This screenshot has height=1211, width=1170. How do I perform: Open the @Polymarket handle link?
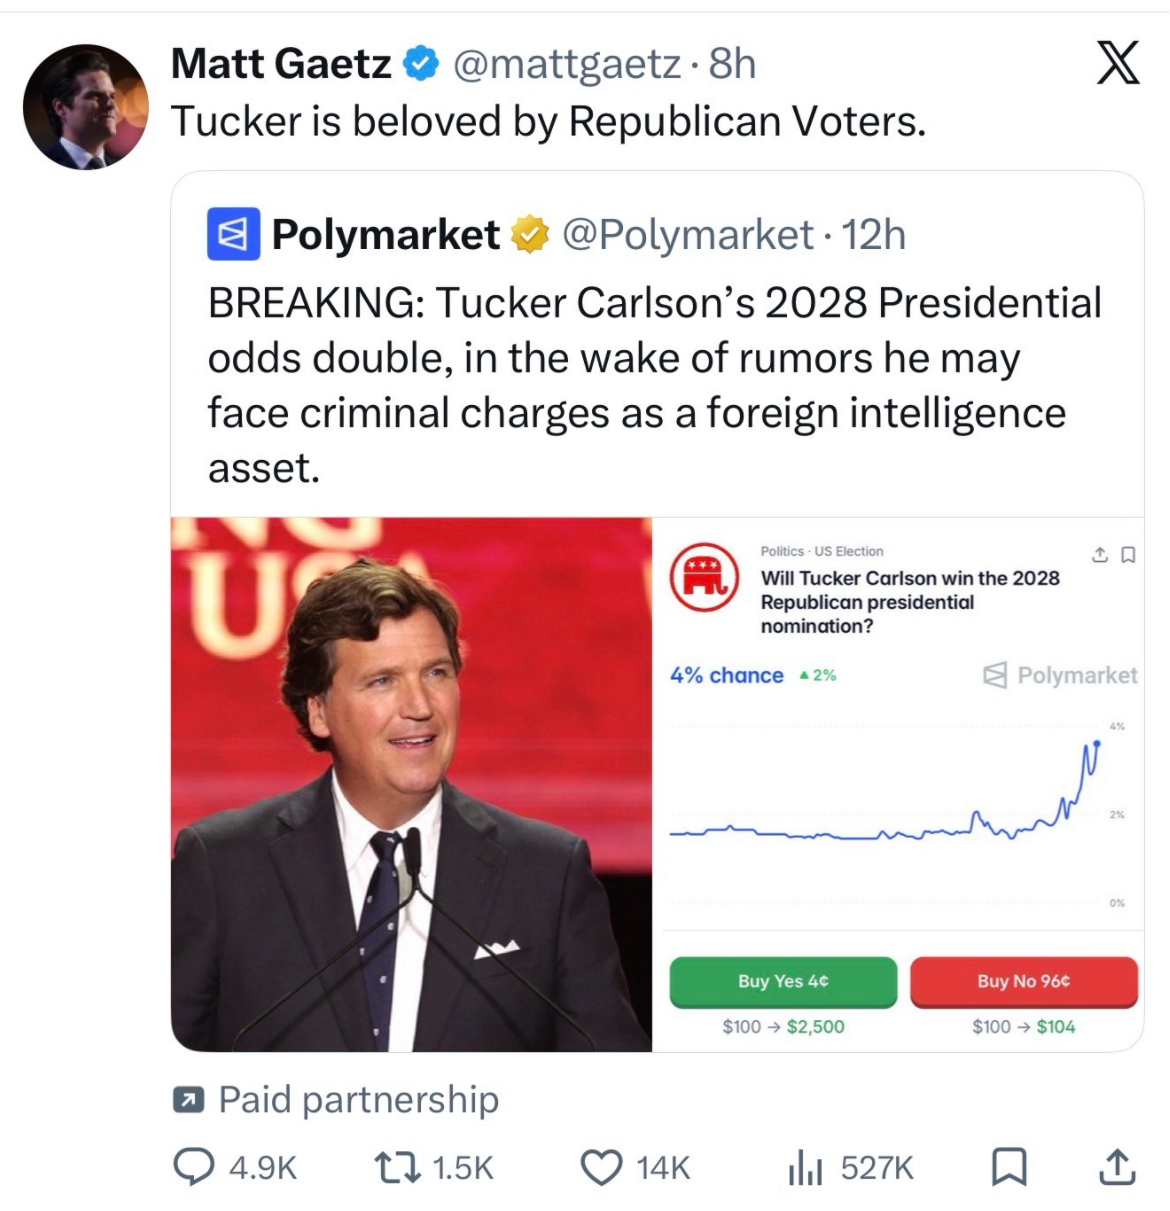(688, 235)
